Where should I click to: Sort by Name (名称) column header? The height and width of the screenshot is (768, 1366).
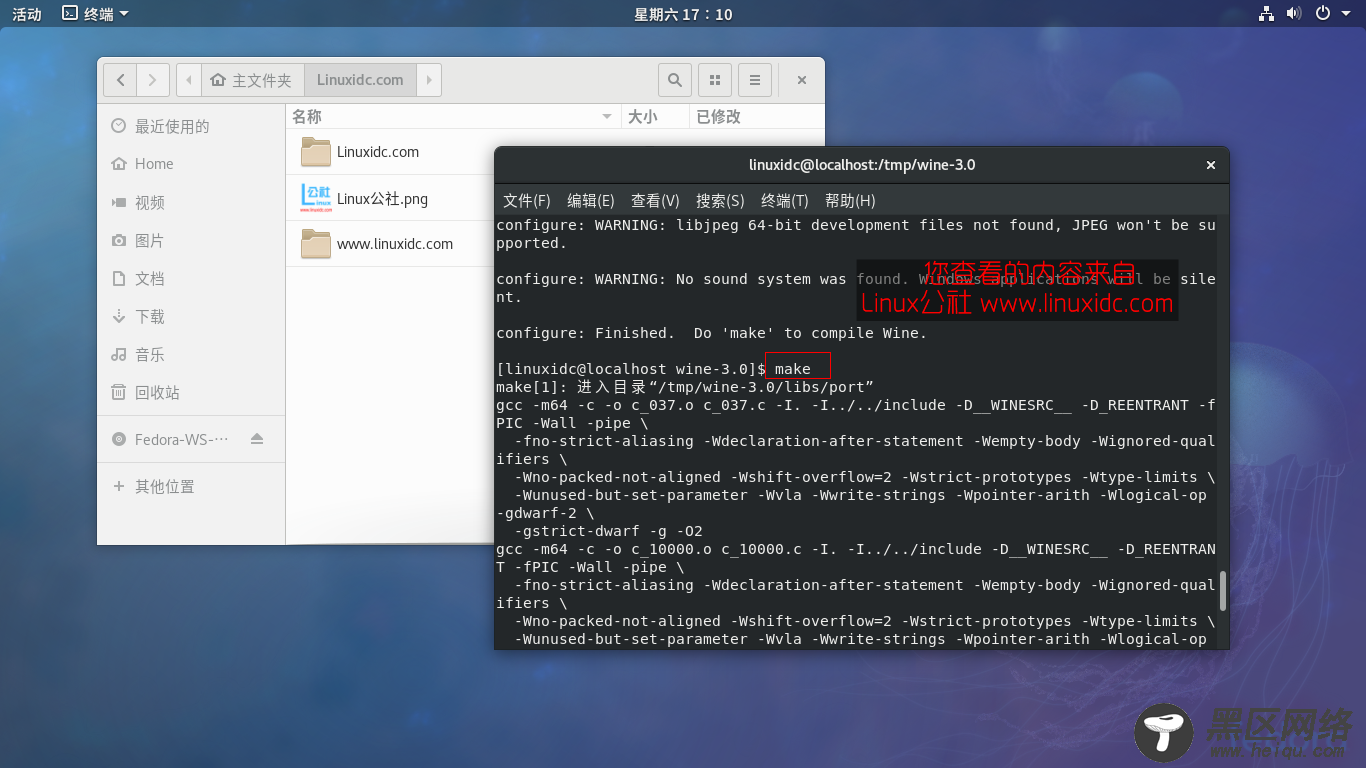[453, 117]
